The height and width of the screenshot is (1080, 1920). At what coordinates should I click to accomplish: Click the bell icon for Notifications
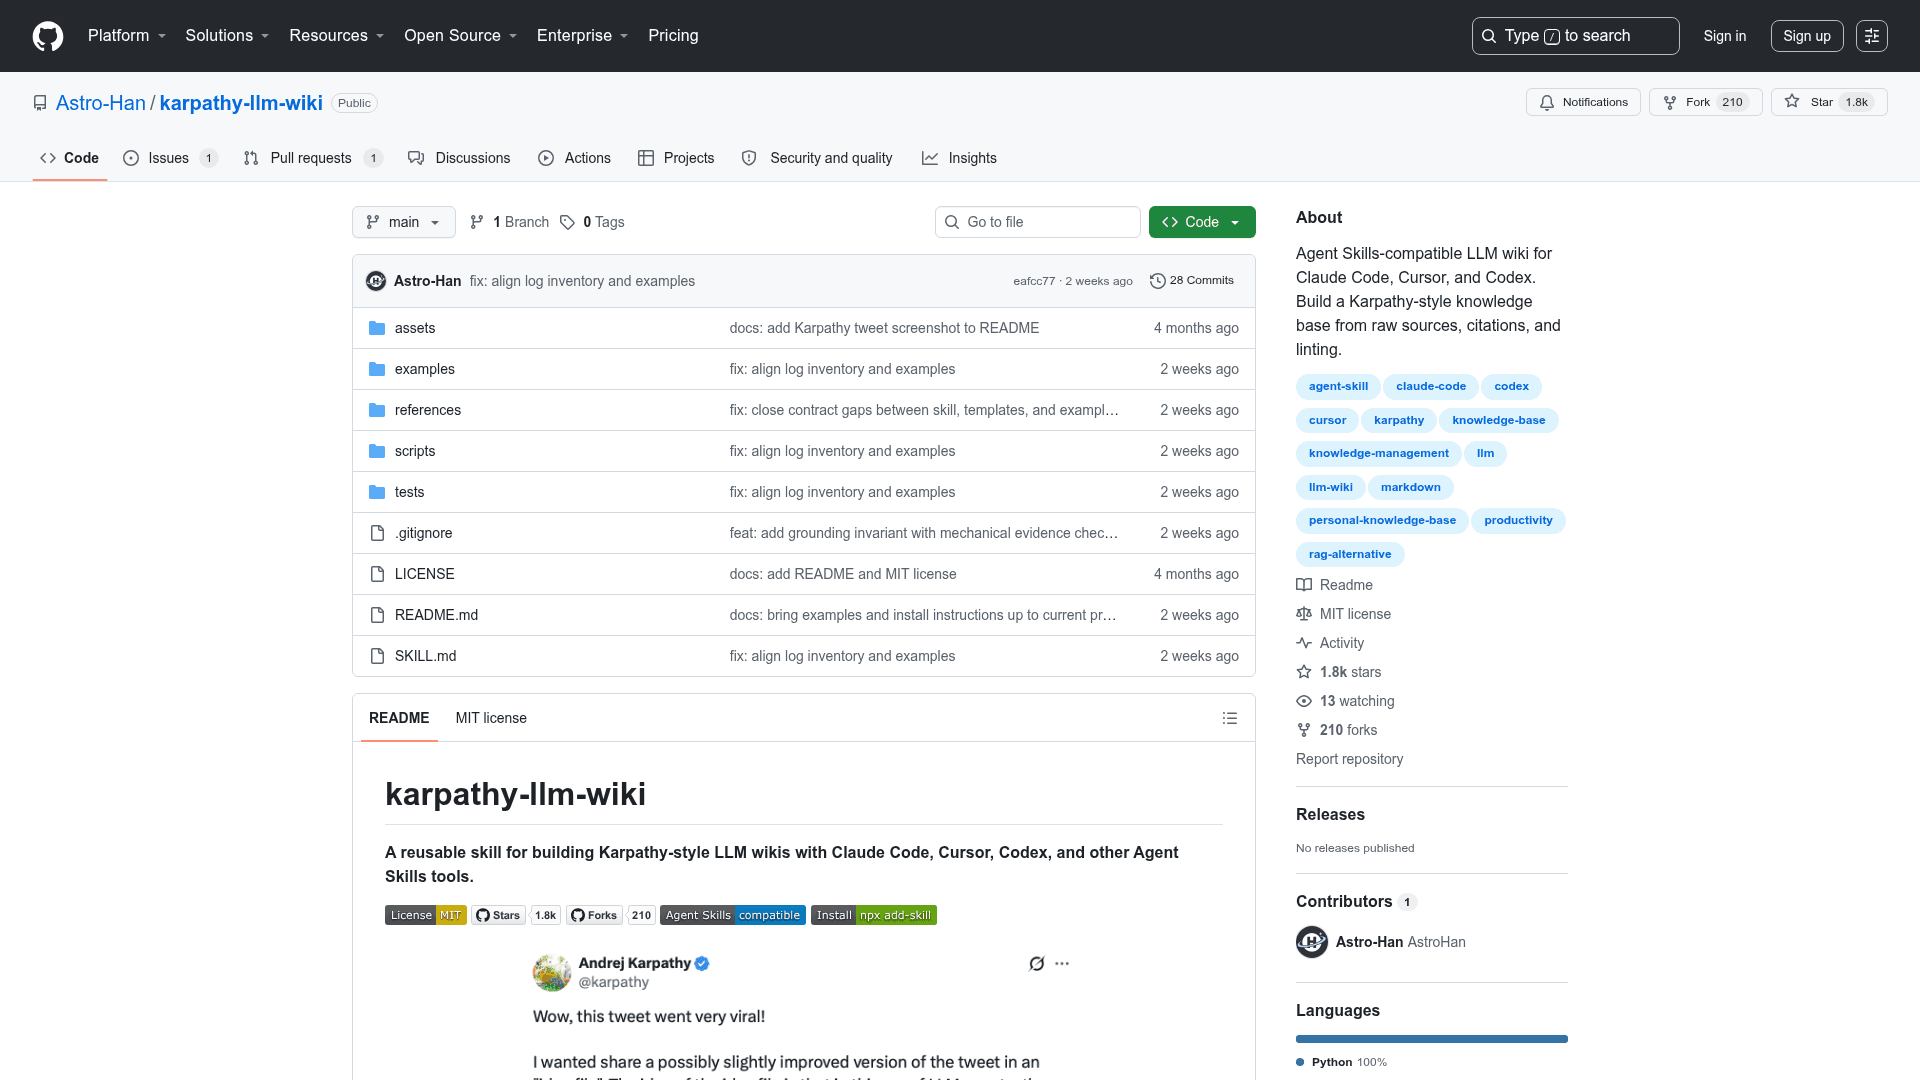click(1547, 102)
